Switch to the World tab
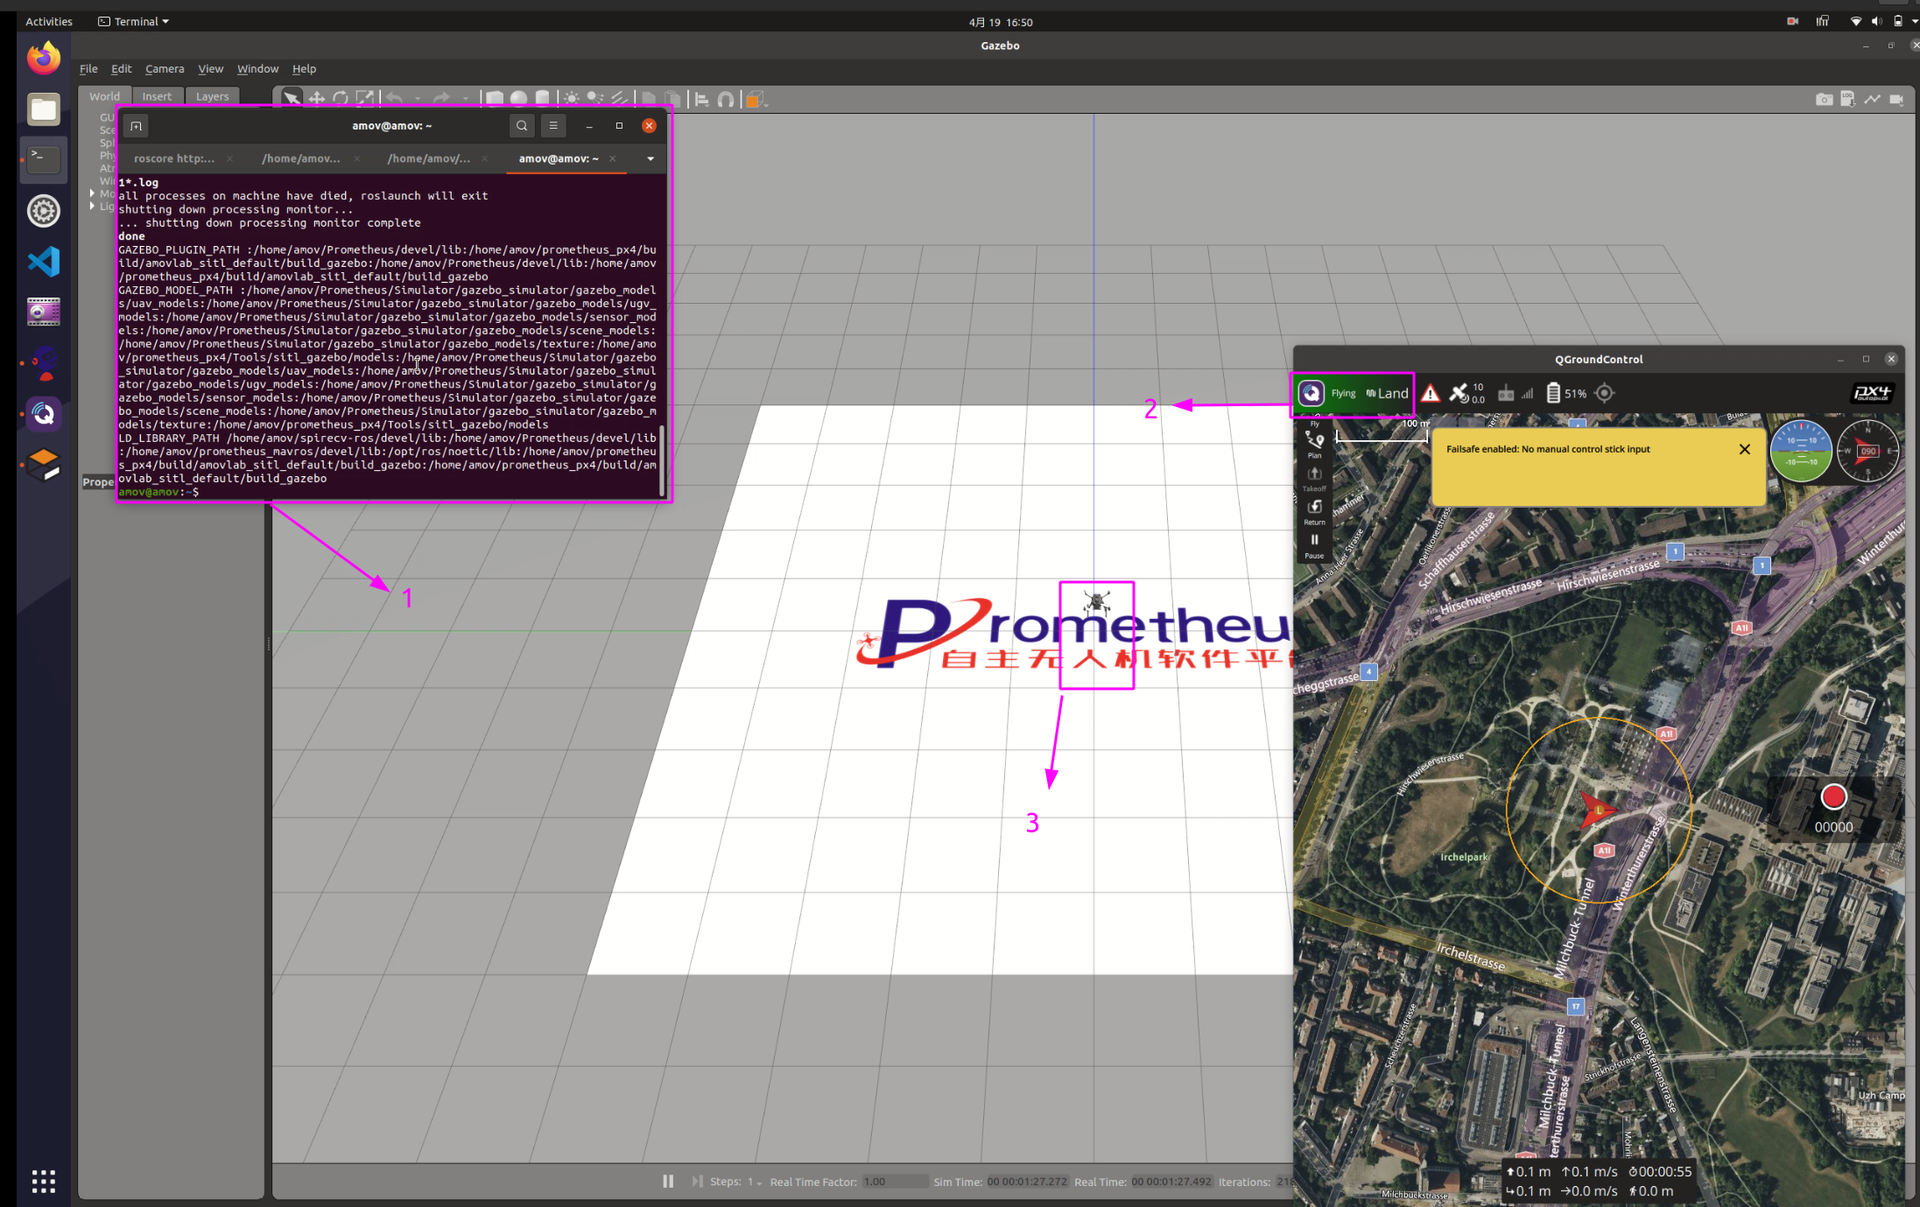Image resolution: width=1920 pixels, height=1207 pixels. coord(104,96)
